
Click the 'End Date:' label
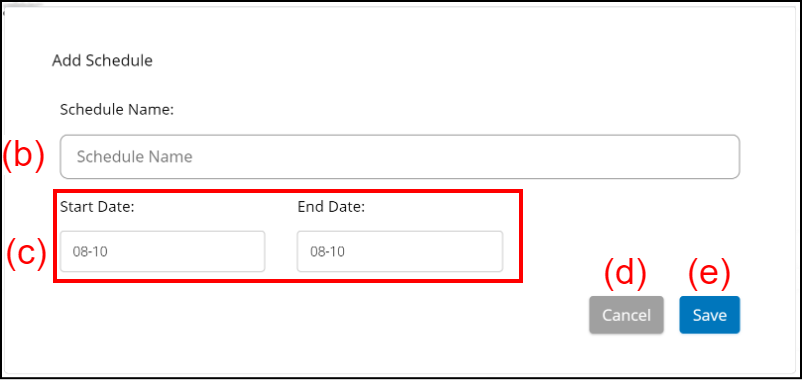(331, 207)
